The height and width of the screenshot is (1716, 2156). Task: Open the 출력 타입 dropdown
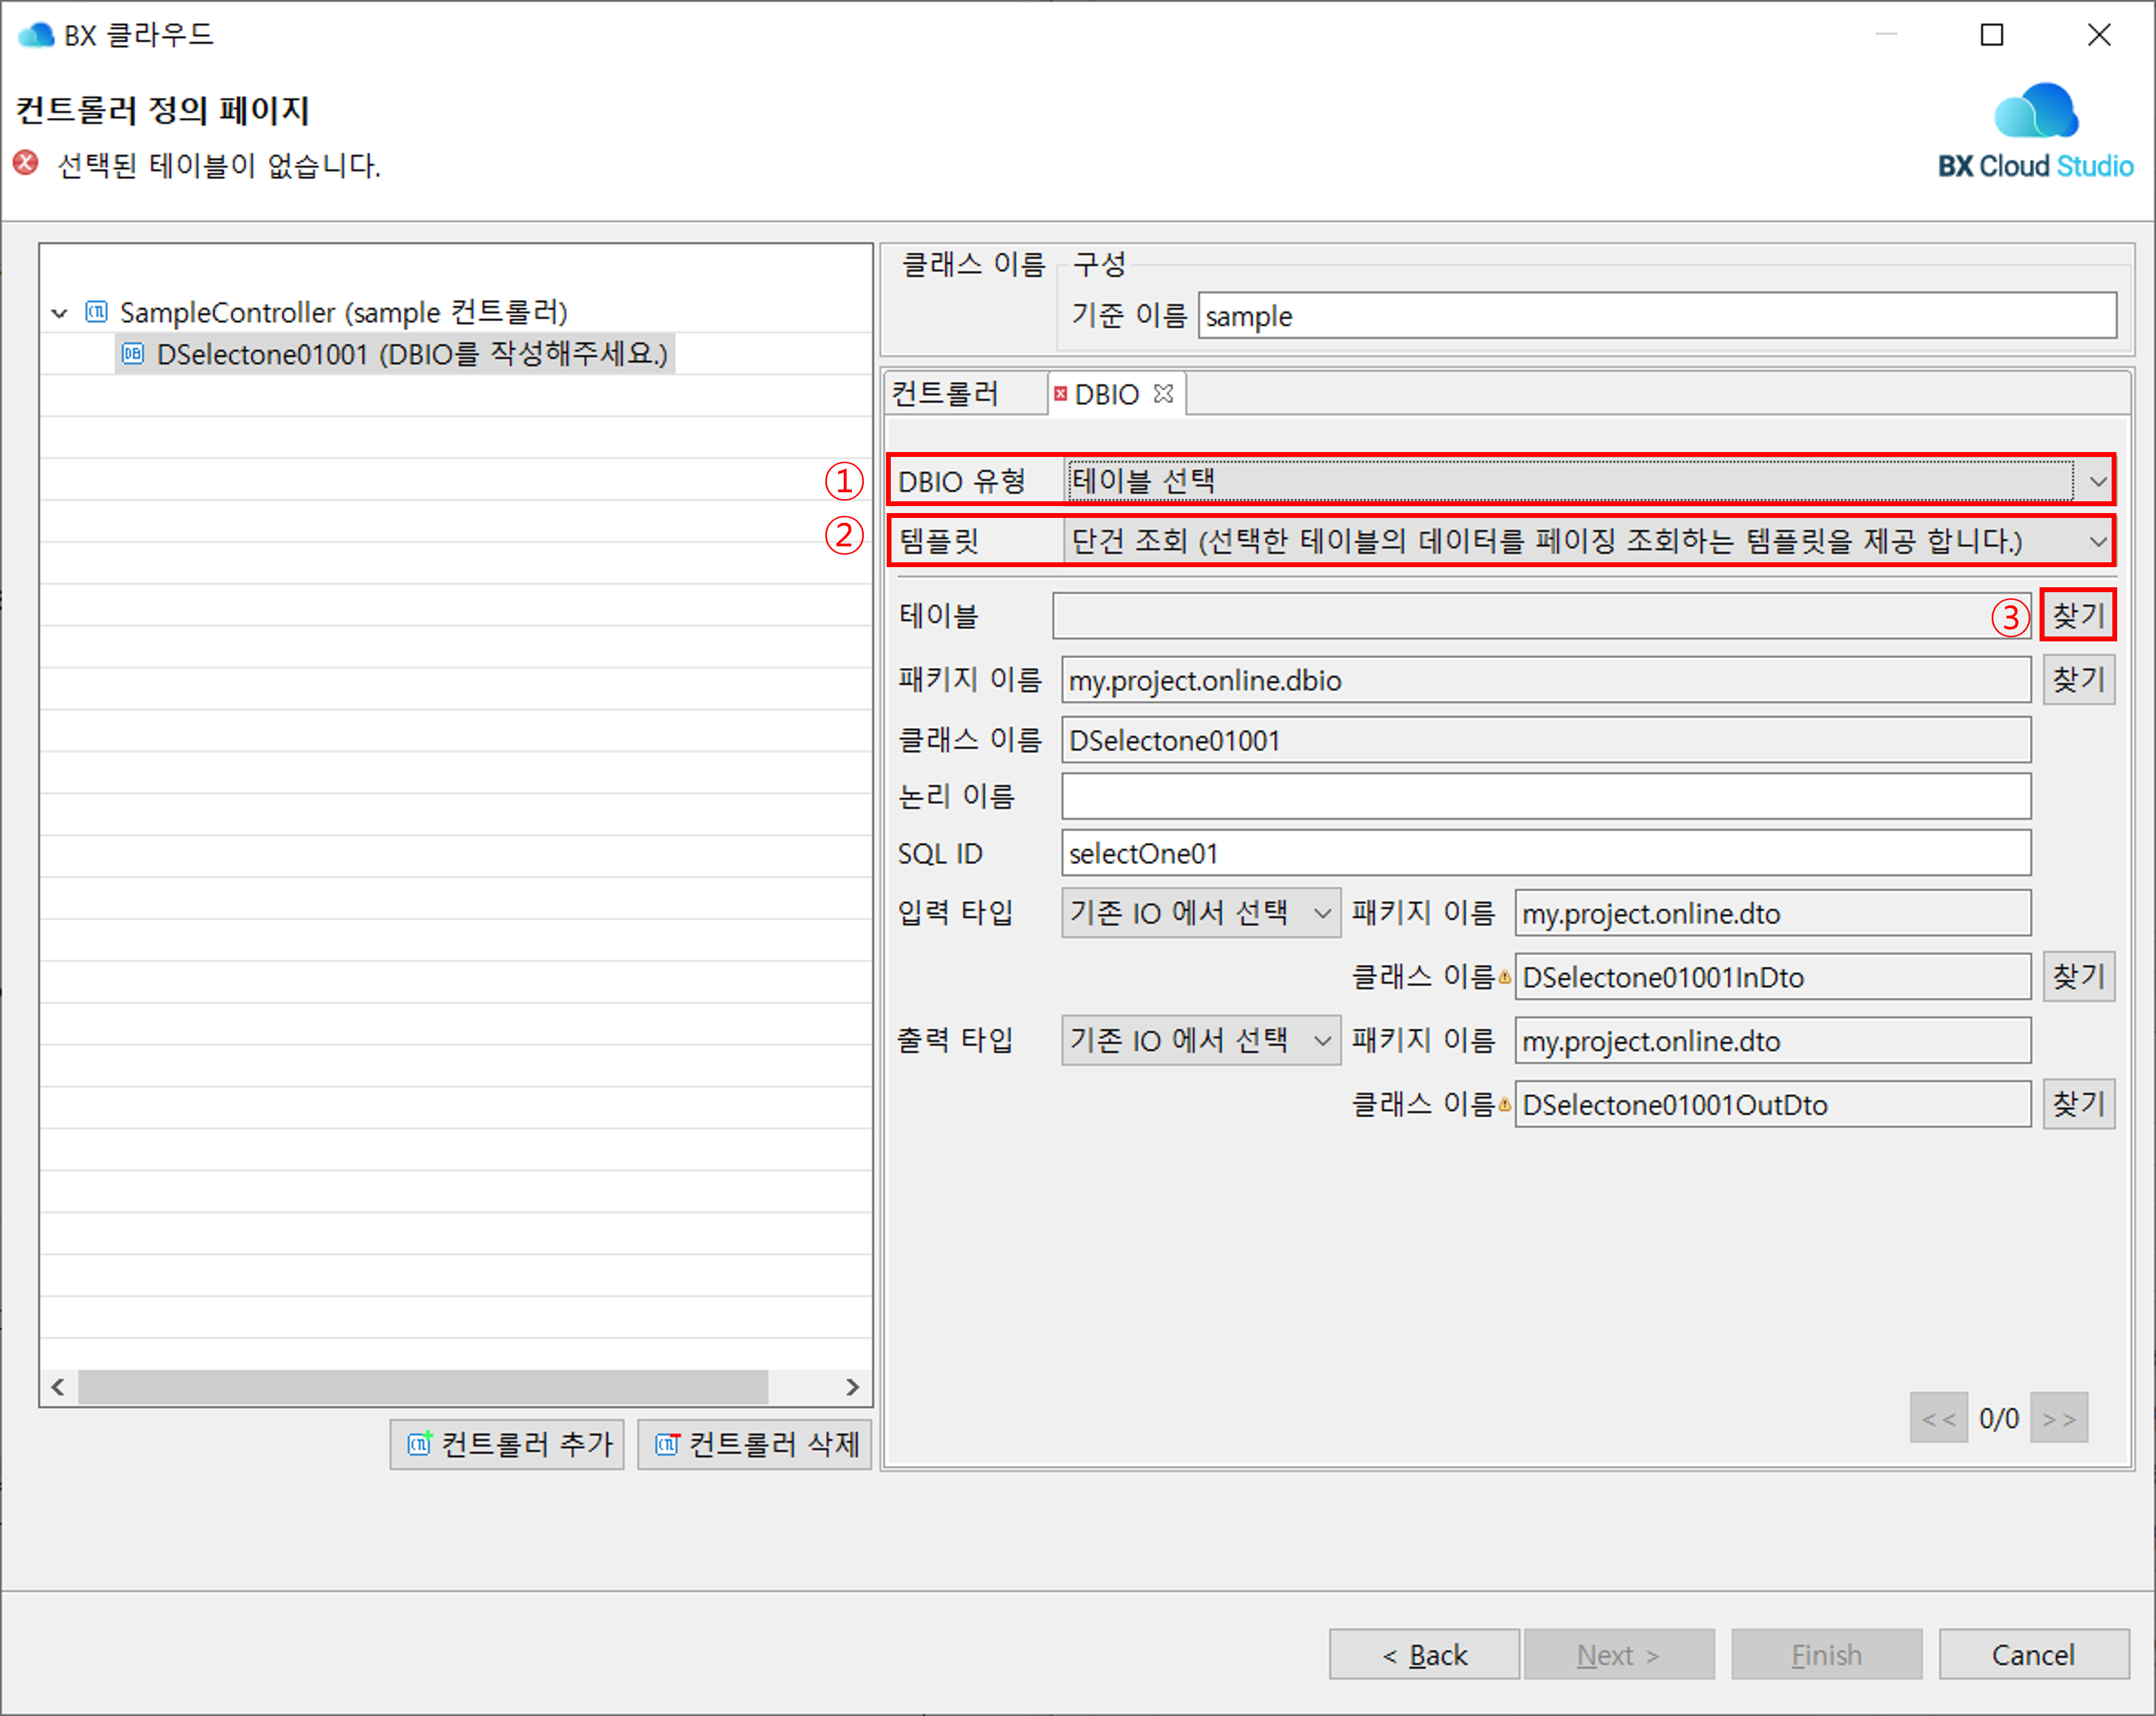click(x=1322, y=1041)
